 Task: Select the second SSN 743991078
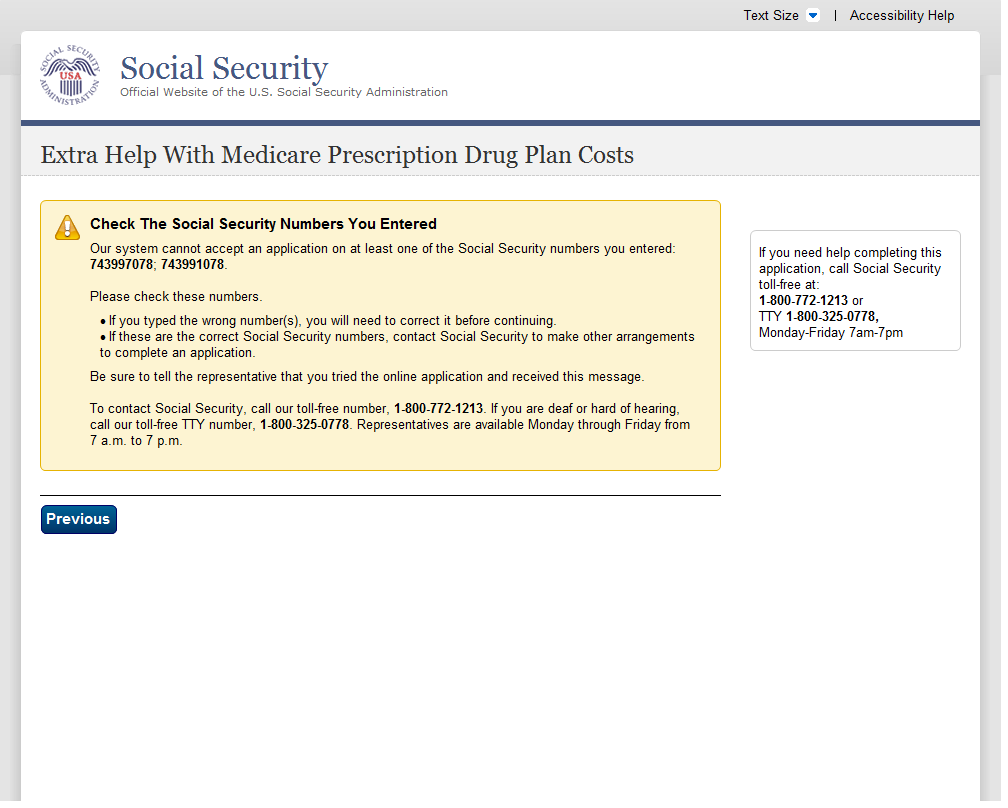193,265
